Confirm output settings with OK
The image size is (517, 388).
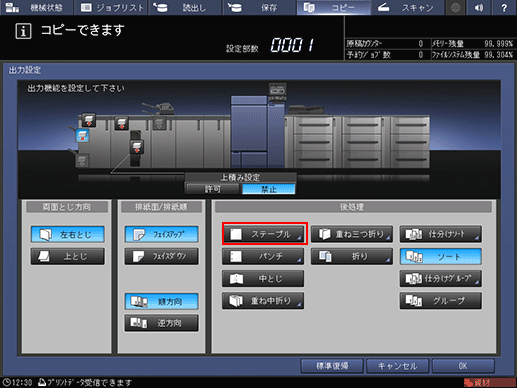463,366
